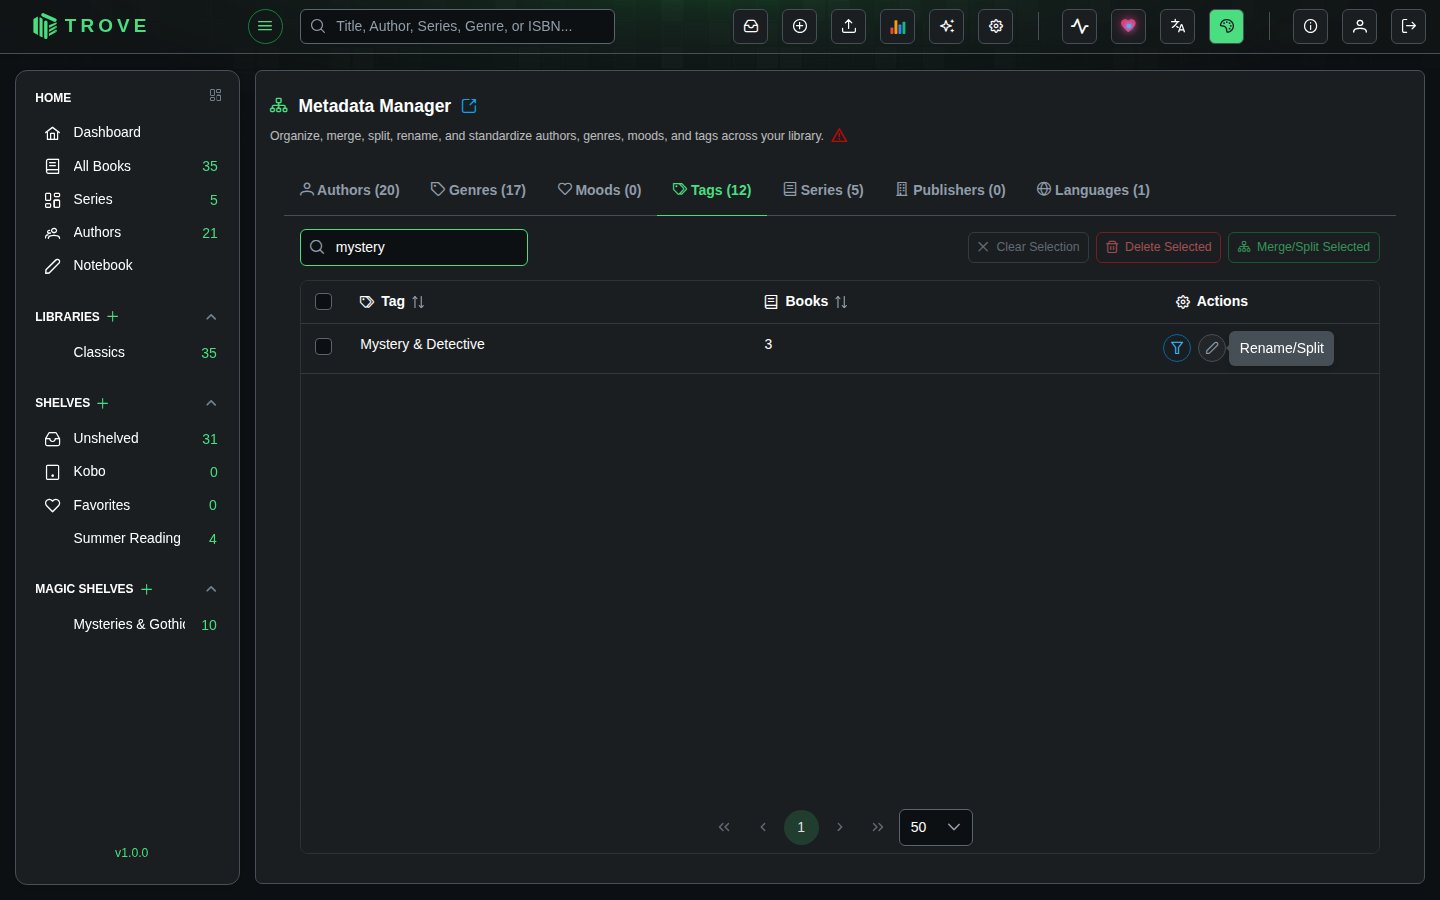This screenshot has width=1440, height=900.
Task: Click the logout icon
Action: coord(1409,26)
